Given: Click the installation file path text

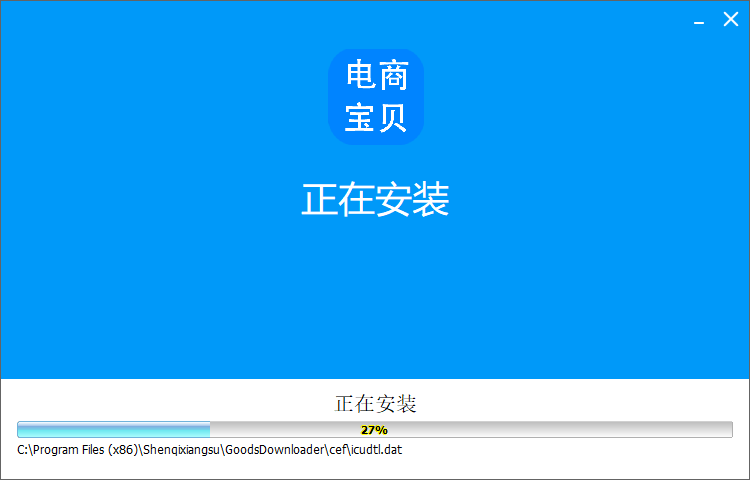Looking at the screenshot, I should click(210, 450).
